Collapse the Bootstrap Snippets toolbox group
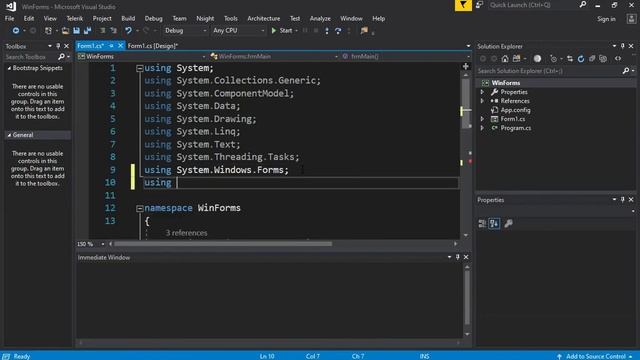The height and width of the screenshot is (360, 640). (9, 68)
